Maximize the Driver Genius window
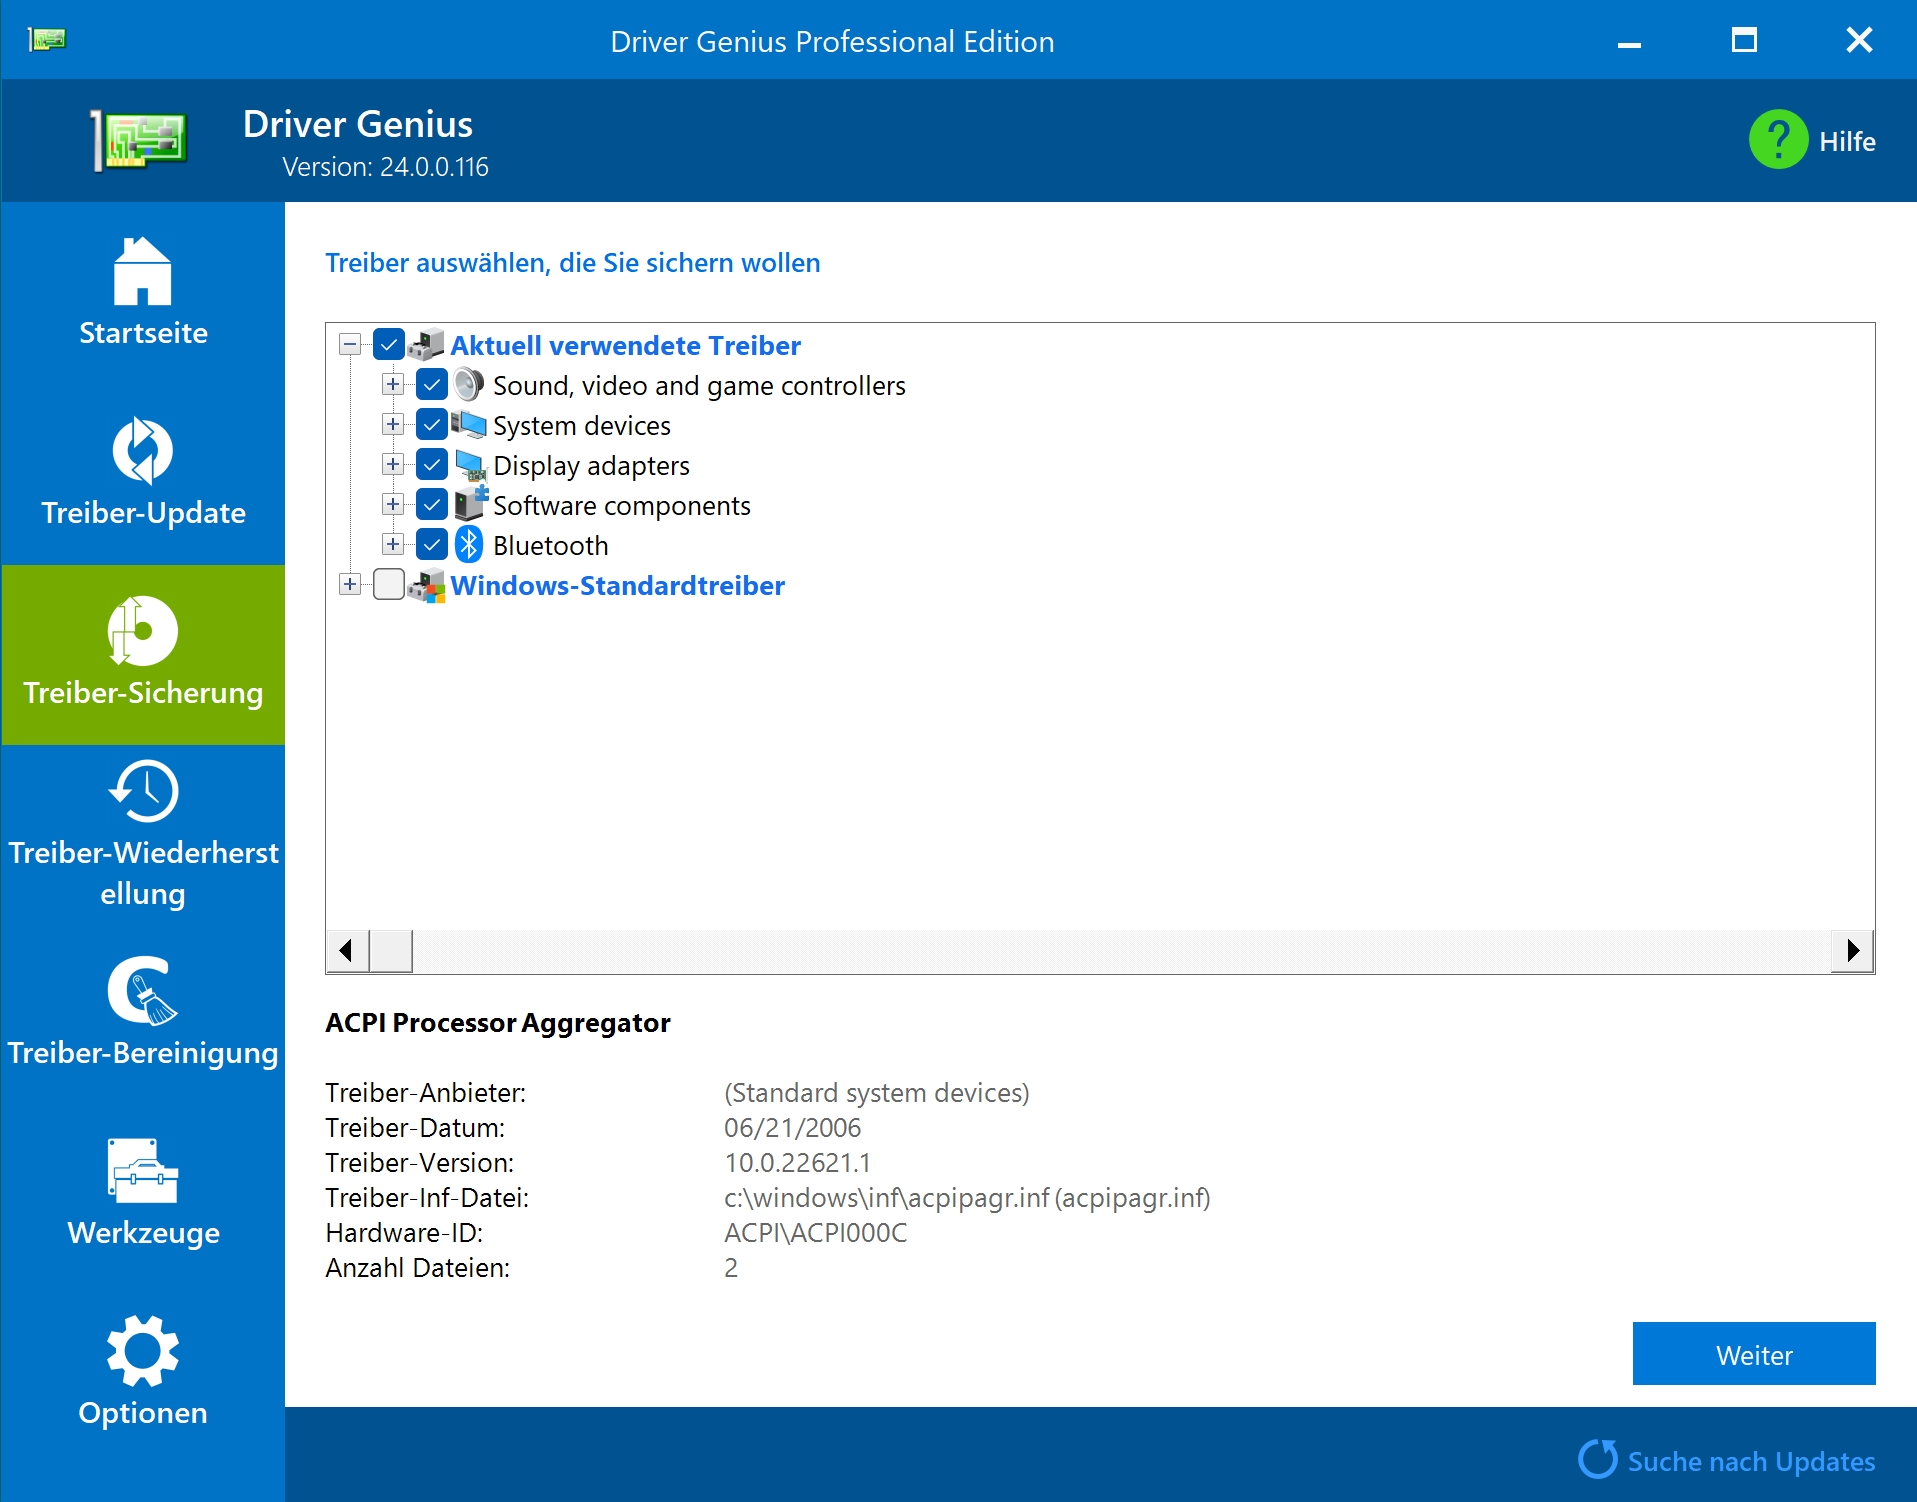This screenshot has width=1917, height=1502. tap(1744, 40)
